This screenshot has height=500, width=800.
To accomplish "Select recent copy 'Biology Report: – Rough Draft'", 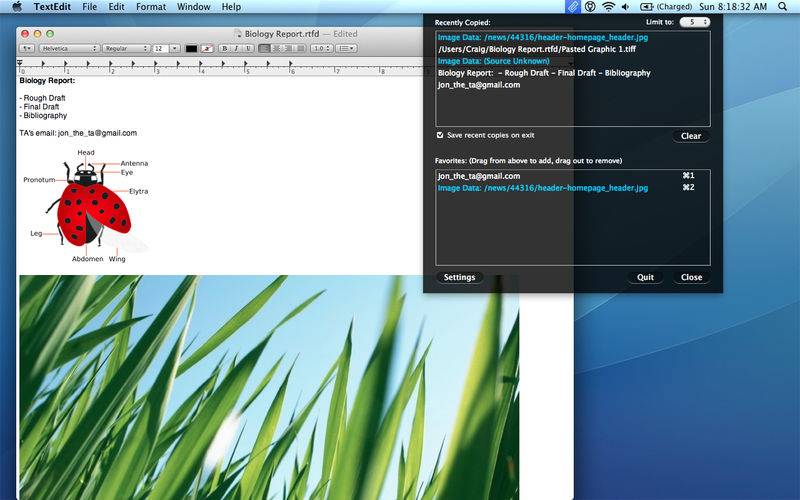I will point(544,73).
